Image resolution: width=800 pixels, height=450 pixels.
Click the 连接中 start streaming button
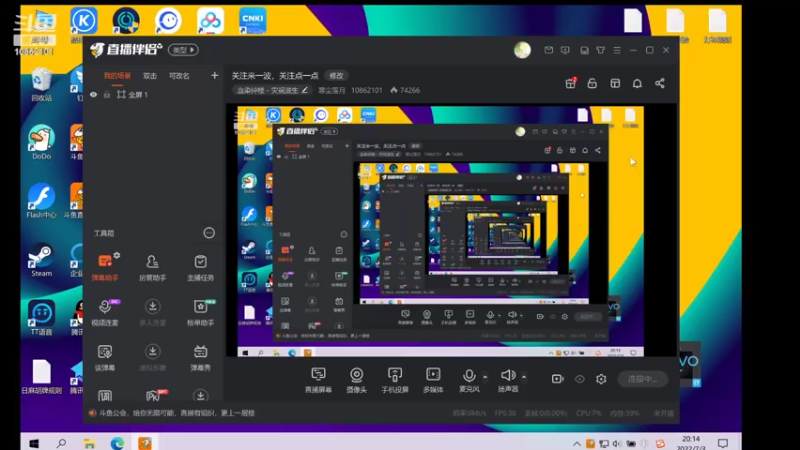click(x=643, y=379)
